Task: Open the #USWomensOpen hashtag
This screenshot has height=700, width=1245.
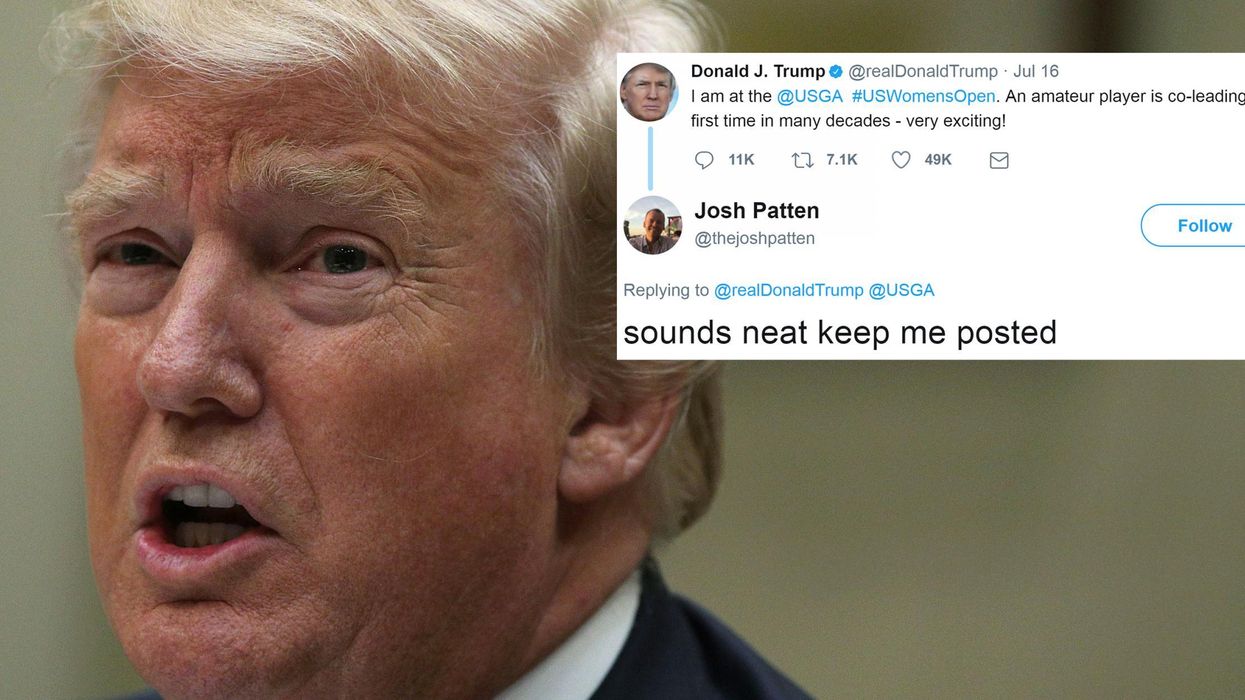Action: (923, 96)
